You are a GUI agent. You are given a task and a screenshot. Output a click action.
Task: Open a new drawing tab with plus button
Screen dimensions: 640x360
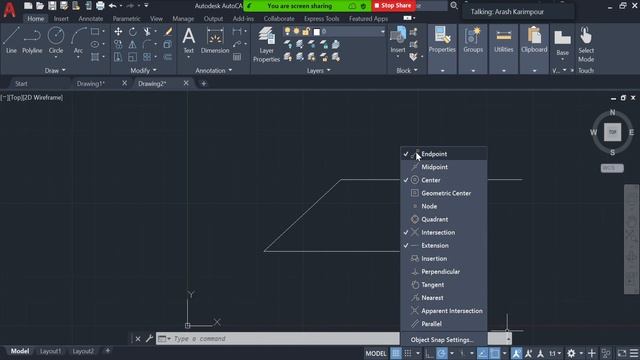203,83
